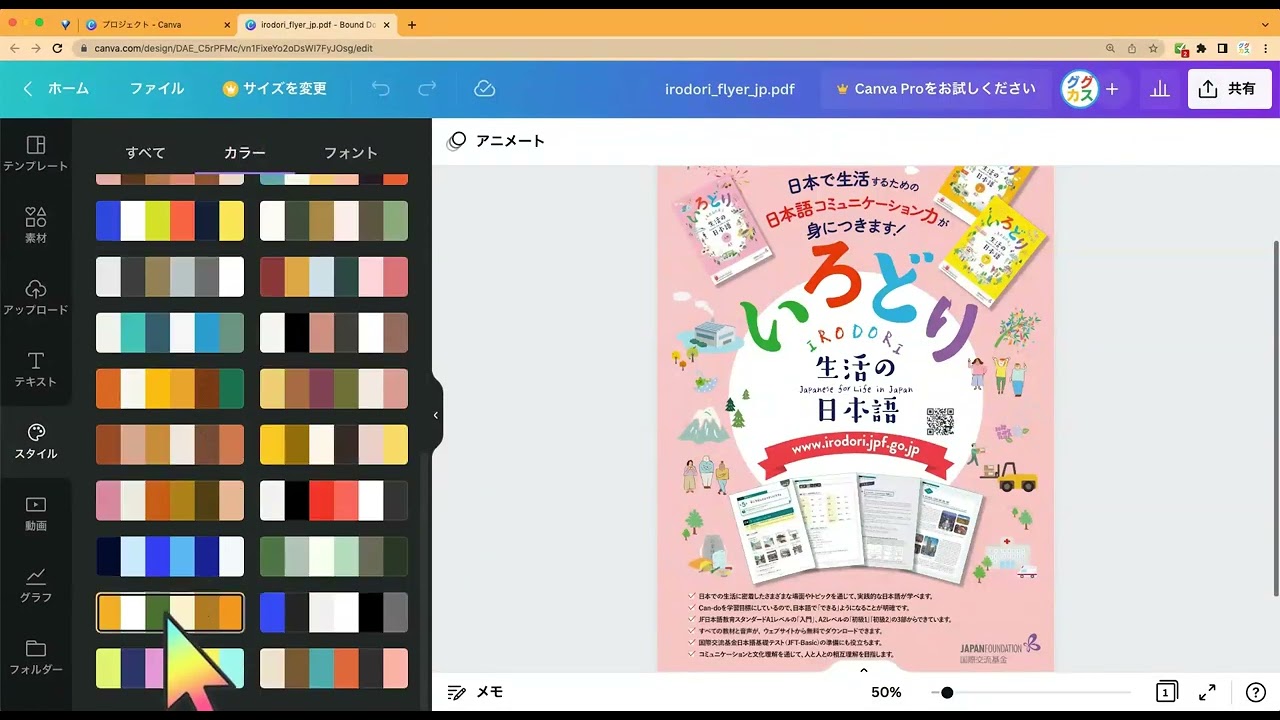This screenshot has width=1280, height=720.
Task: Switch to the すべて tab
Action: pos(145,153)
